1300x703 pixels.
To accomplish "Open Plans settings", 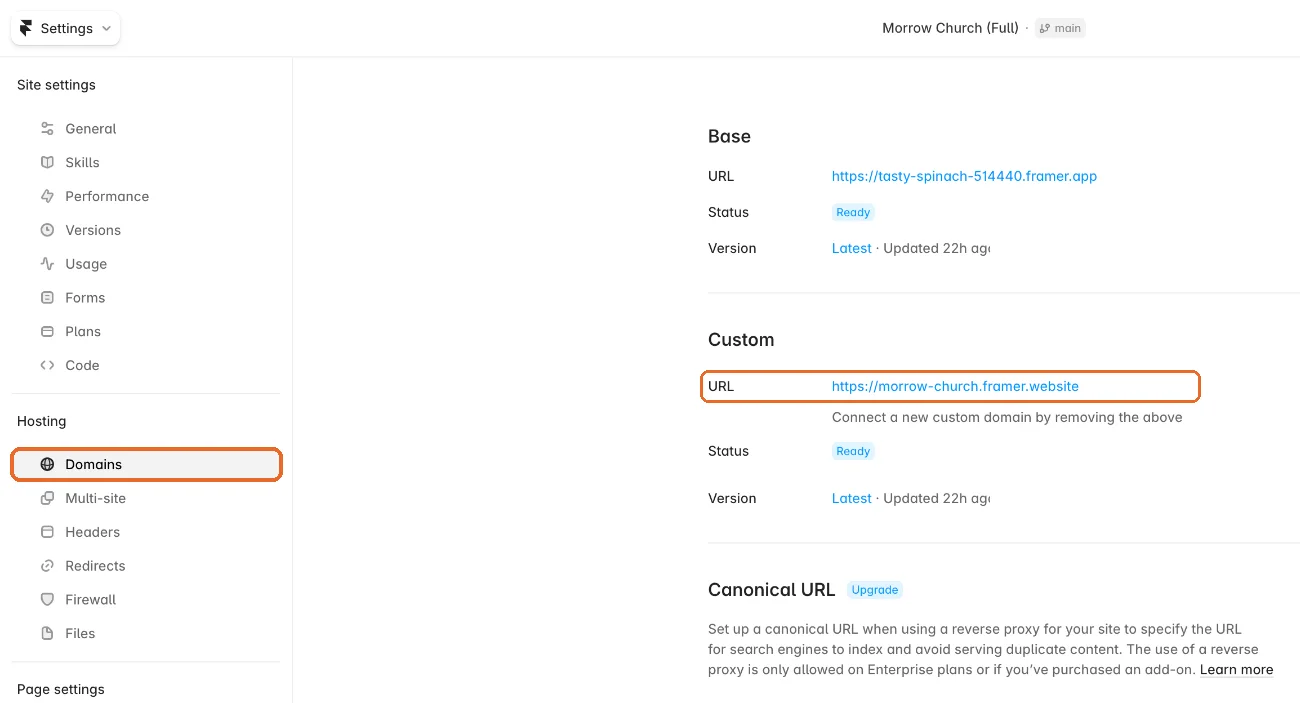I will tap(146, 331).
